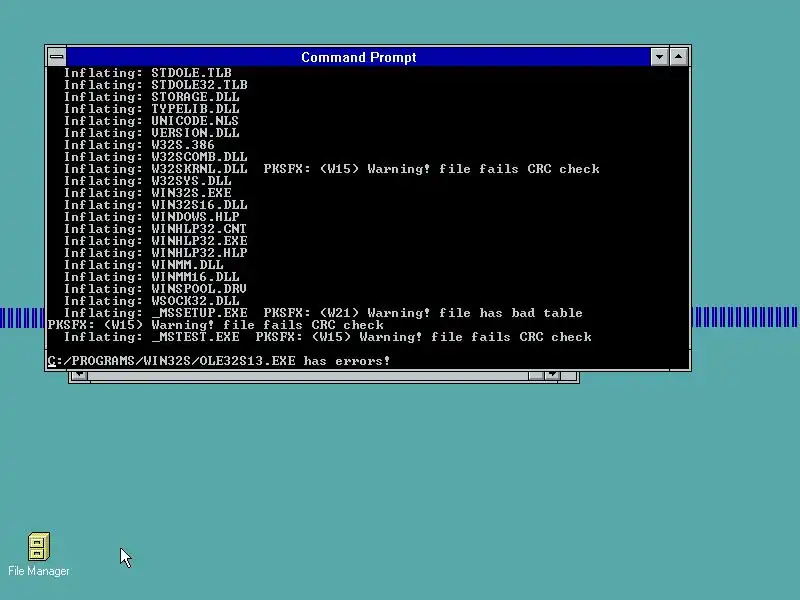
Task: Click the 'STORAGE.DLL' output line
Action: pyautogui.click(x=152, y=97)
